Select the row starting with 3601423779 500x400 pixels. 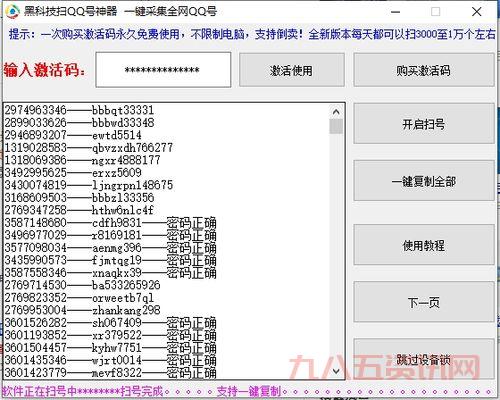(x=110, y=372)
